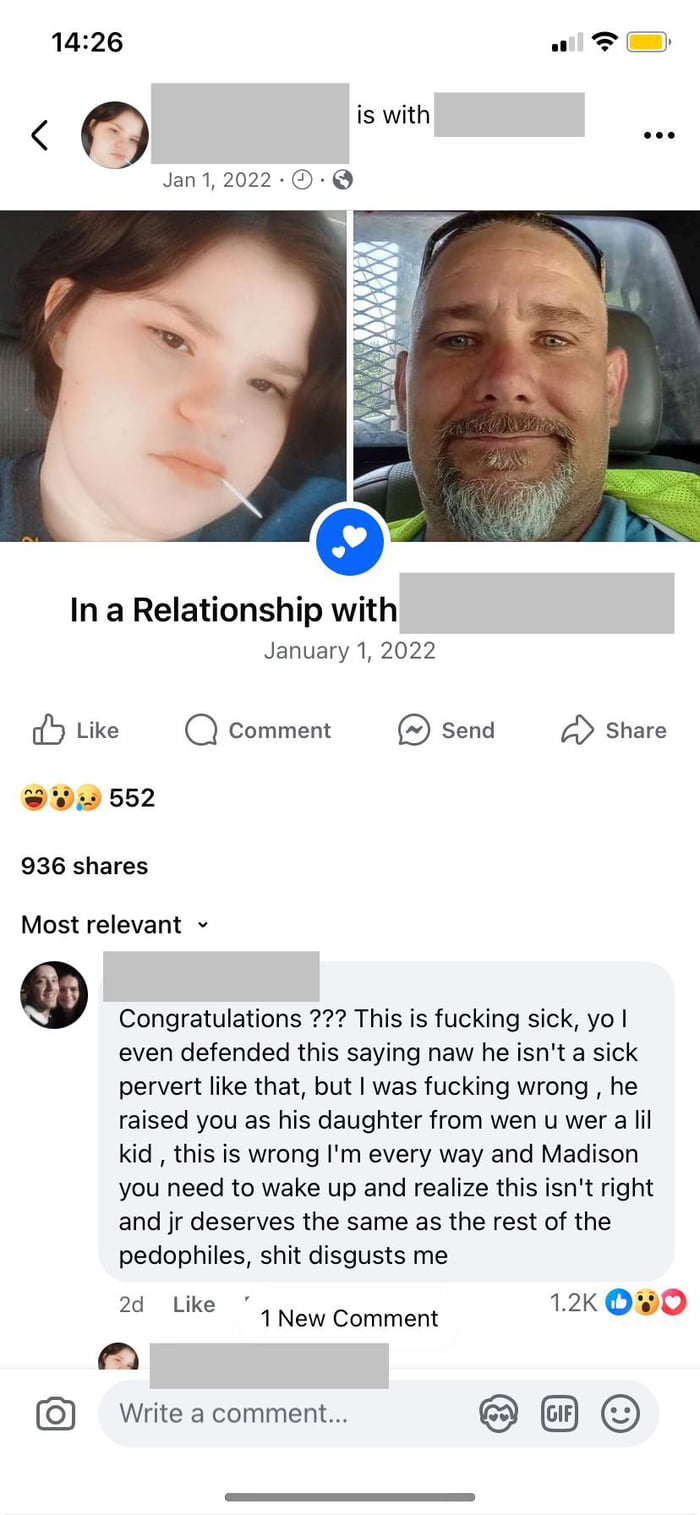
Task: Tap the blue heart relationship badge
Action: pyautogui.click(x=350, y=541)
